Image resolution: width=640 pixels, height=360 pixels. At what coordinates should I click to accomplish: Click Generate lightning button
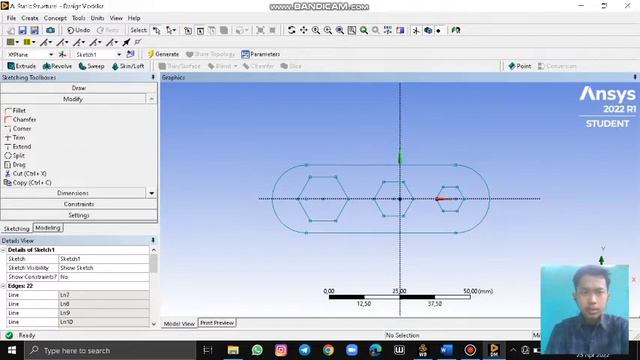click(163, 54)
